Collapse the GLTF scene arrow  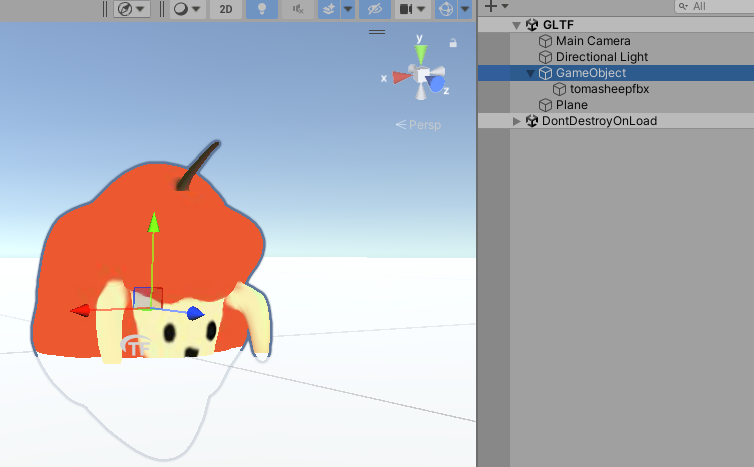click(x=516, y=25)
